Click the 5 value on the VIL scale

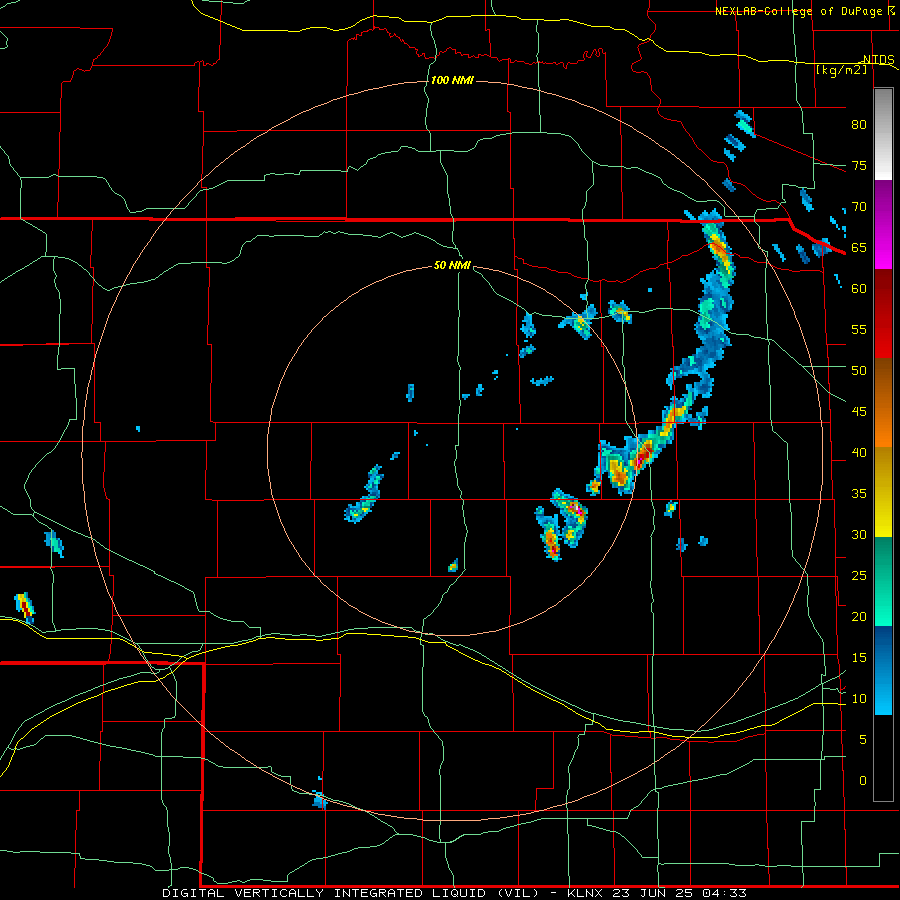point(863,740)
